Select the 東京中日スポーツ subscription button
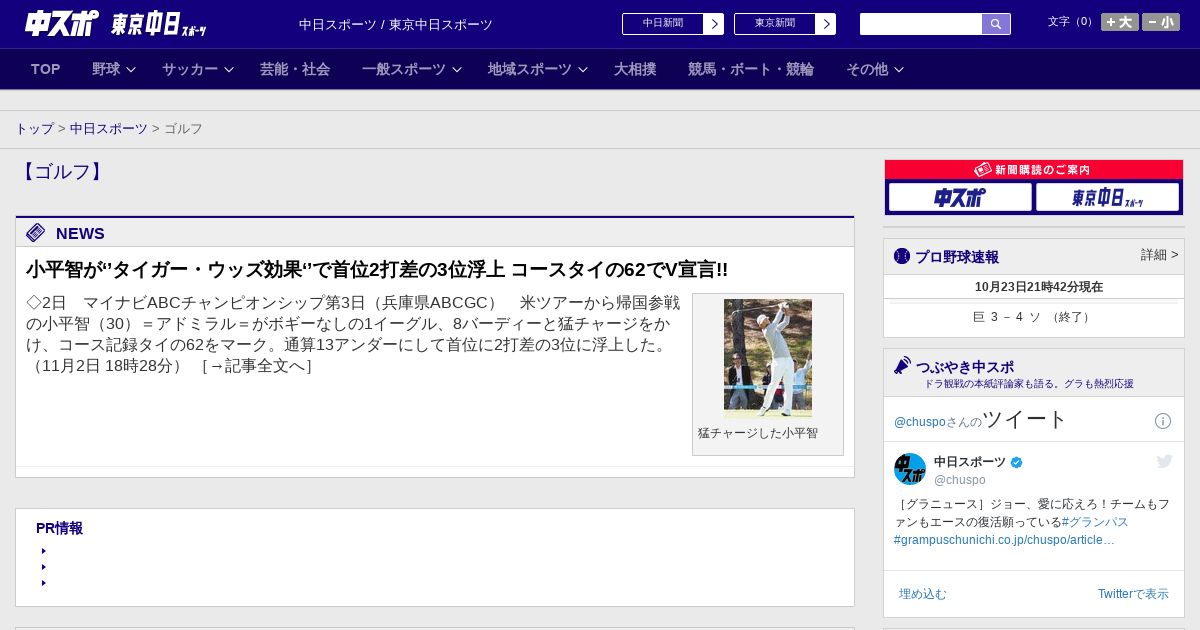The image size is (1200, 630). point(1107,197)
